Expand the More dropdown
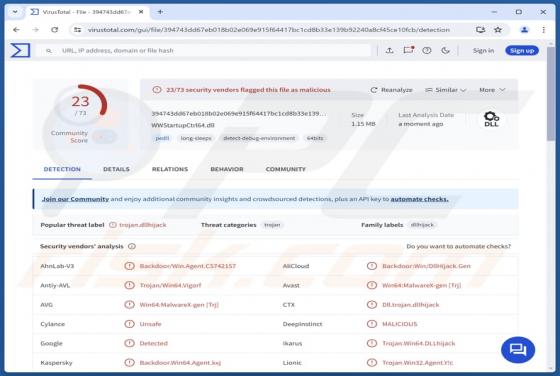This screenshot has width=560, height=376. (x=492, y=90)
